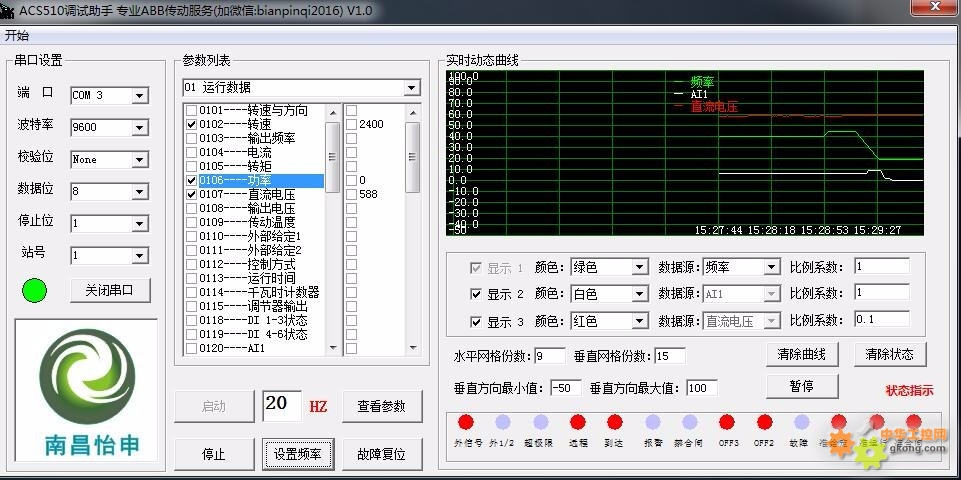Click the 南昌怡申 green swirl logo
Screen dimensions: 961x480
point(87,376)
